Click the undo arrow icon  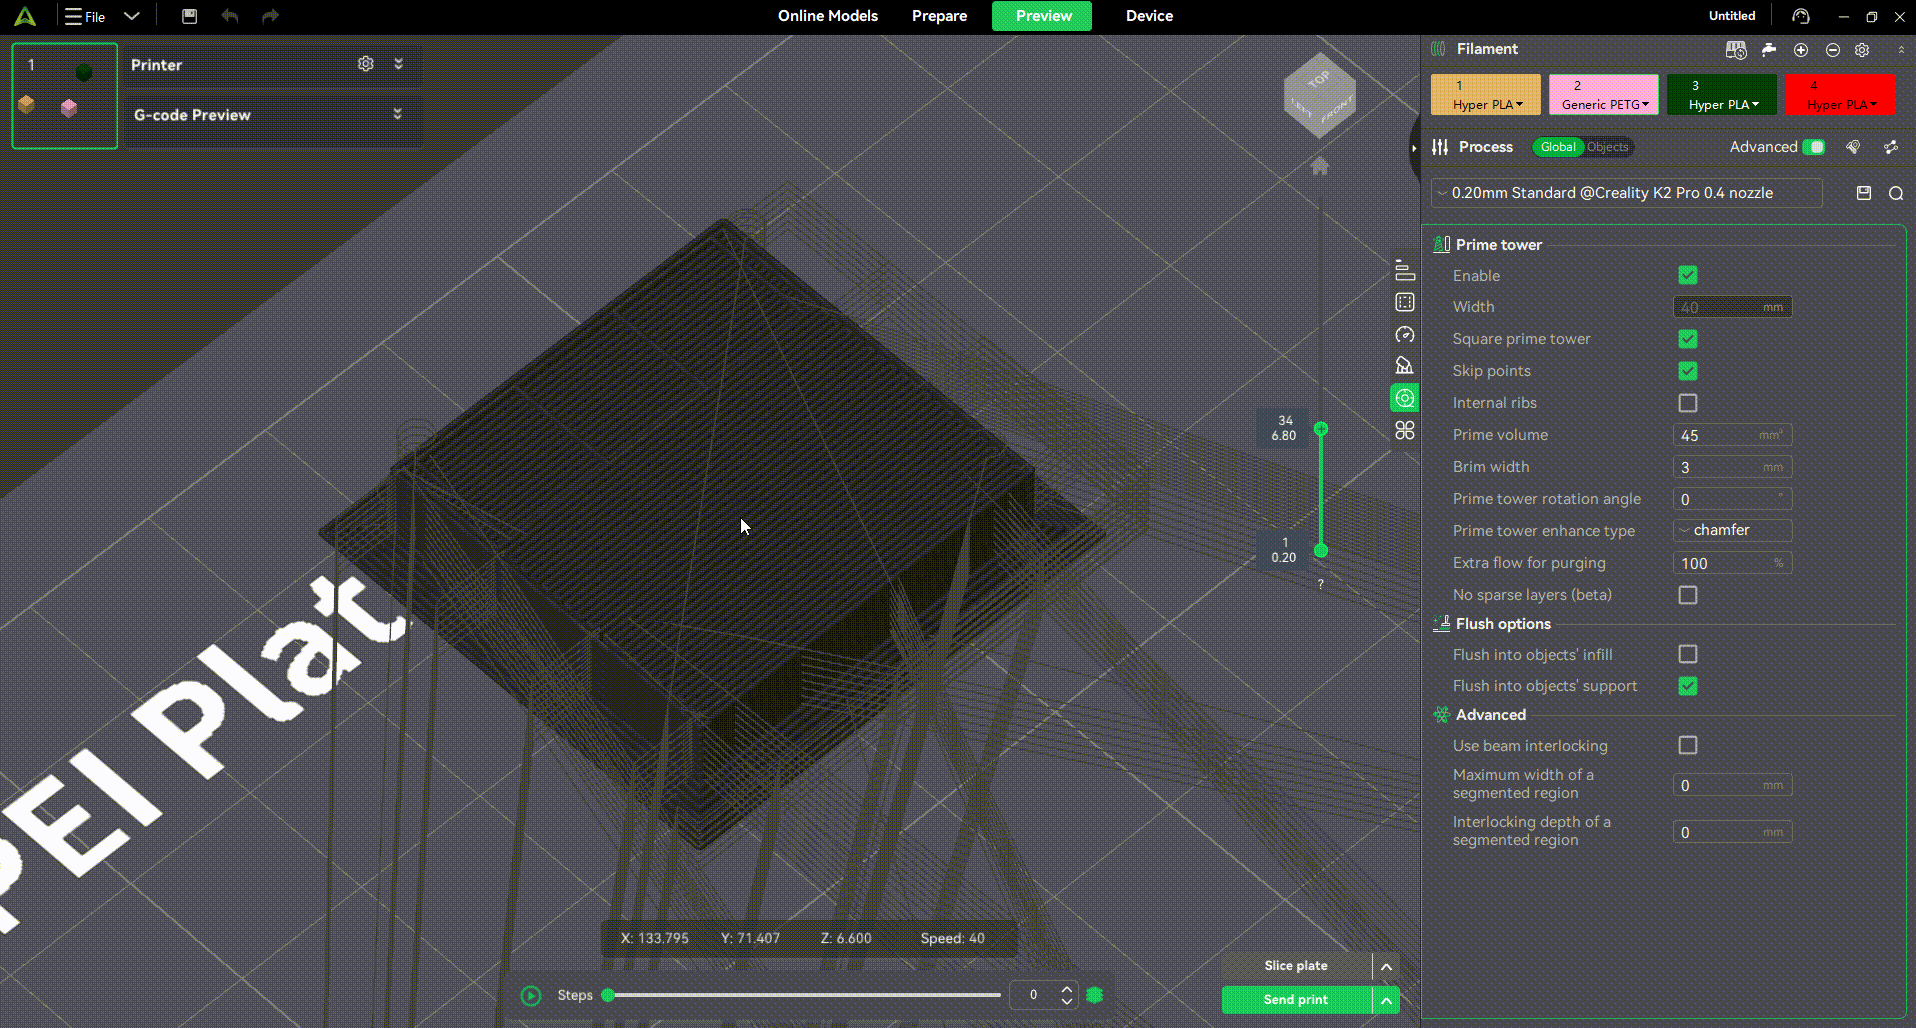click(230, 16)
